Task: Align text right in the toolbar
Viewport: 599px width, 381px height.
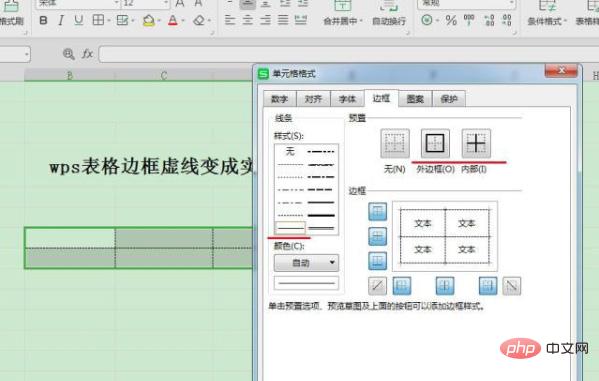Action: [265, 20]
